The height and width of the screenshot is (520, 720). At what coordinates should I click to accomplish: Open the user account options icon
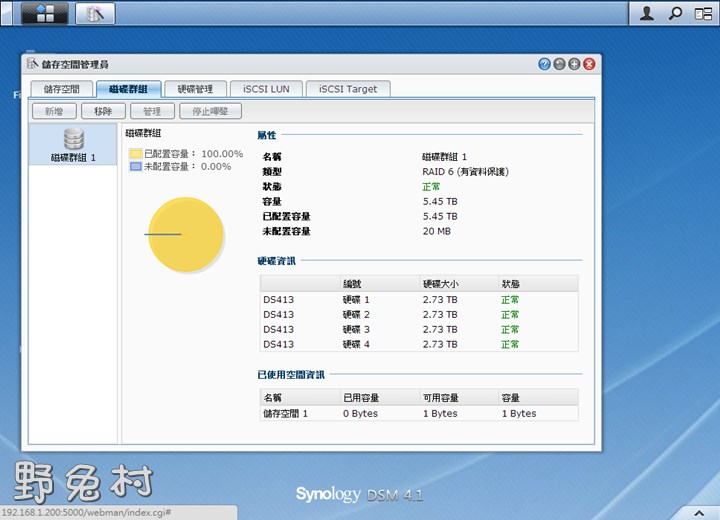click(647, 13)
